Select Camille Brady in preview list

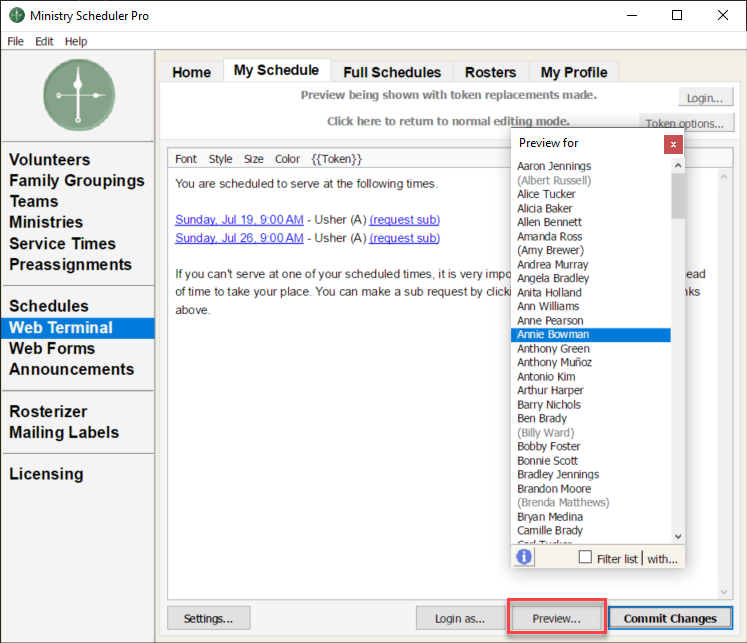(550, 531)
